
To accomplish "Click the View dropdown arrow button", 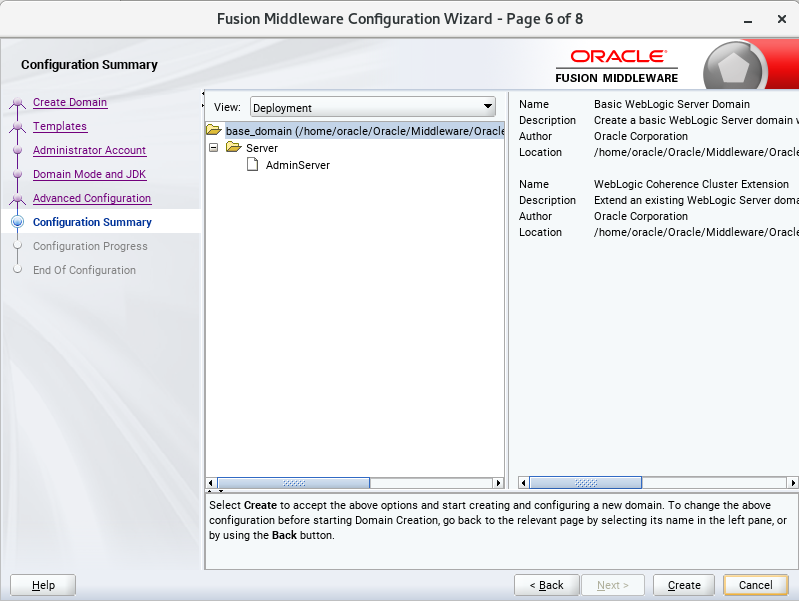I will (x=487, y=107).
